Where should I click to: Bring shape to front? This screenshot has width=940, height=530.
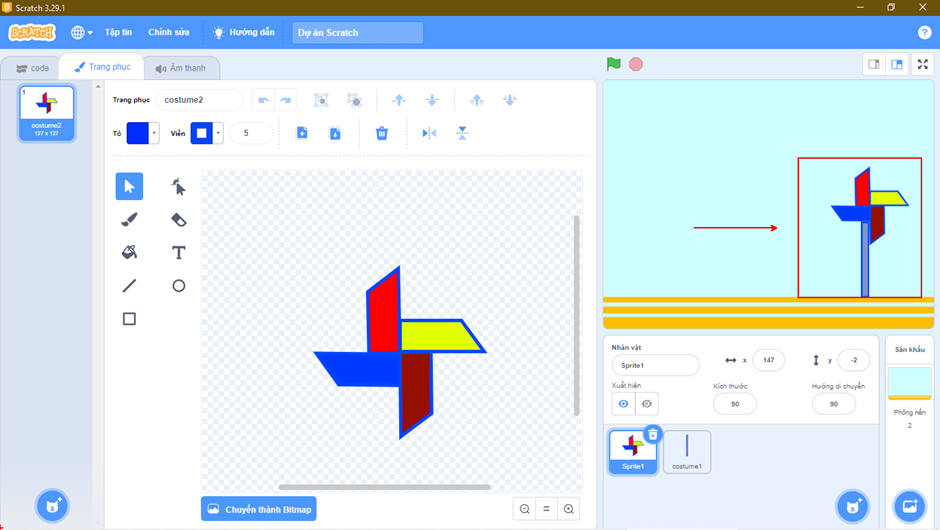[477, 100]
